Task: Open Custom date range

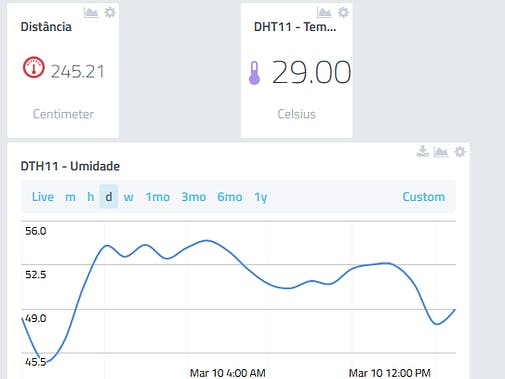Action: tap(424, 197)
